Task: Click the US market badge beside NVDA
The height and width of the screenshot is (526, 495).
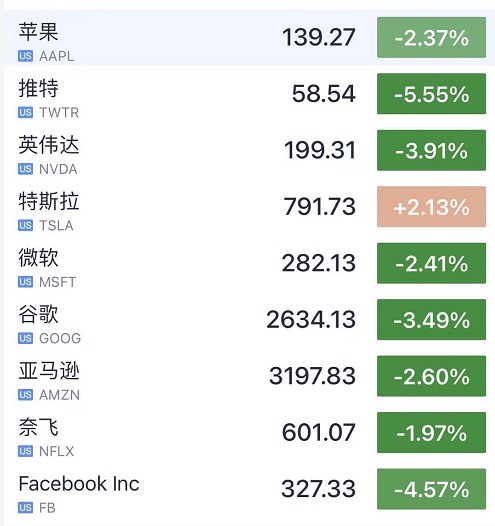Action: click(x=25, y=169)
